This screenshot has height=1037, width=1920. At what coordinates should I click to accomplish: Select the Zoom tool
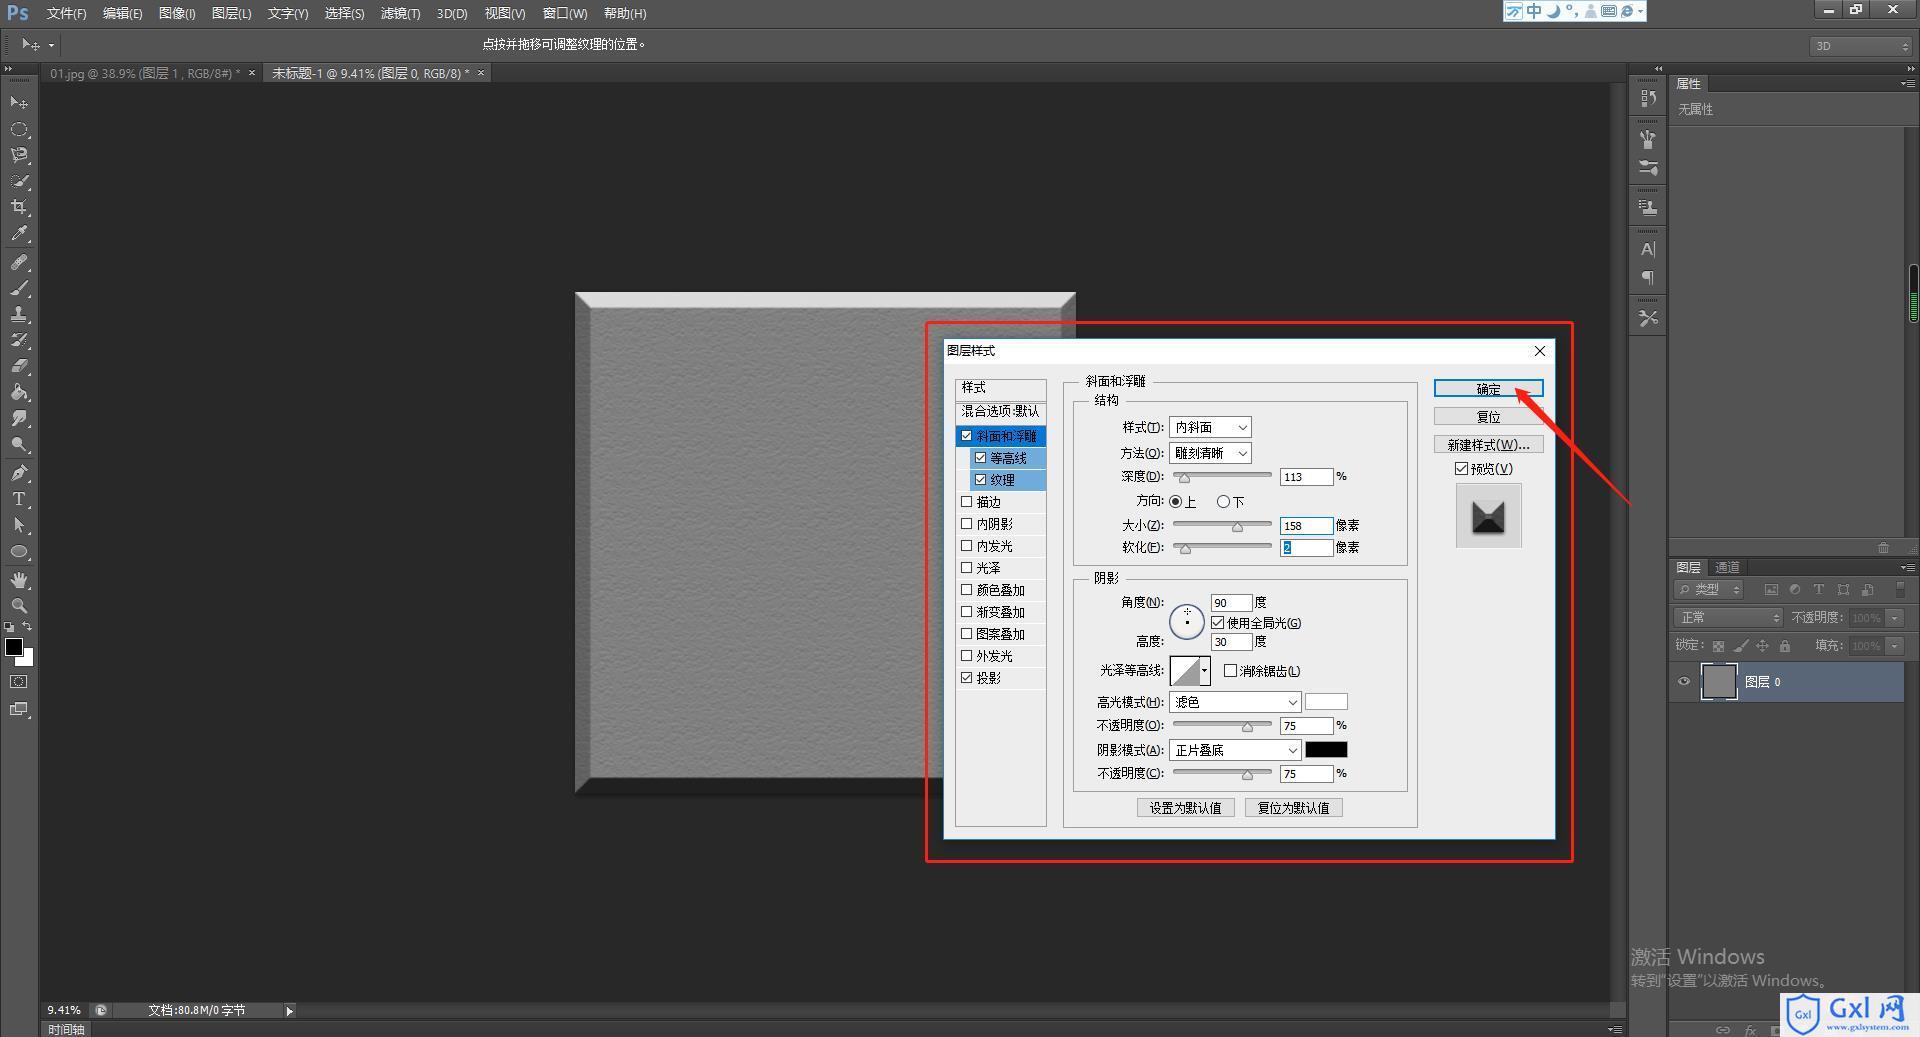19,606
